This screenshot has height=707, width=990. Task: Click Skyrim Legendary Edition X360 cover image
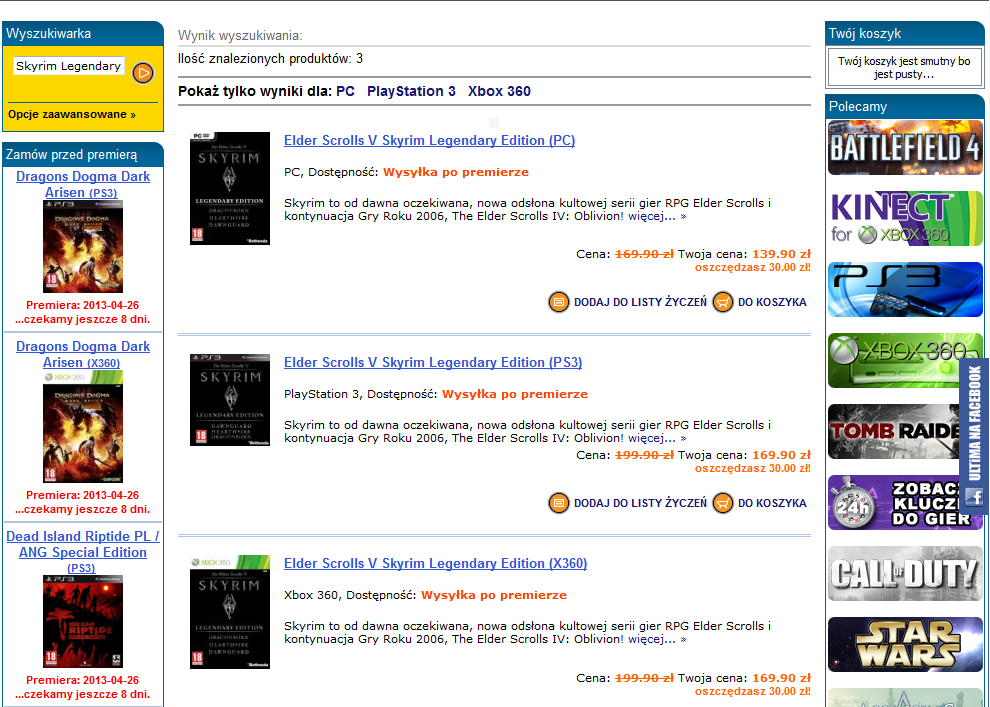pos(230,612)
